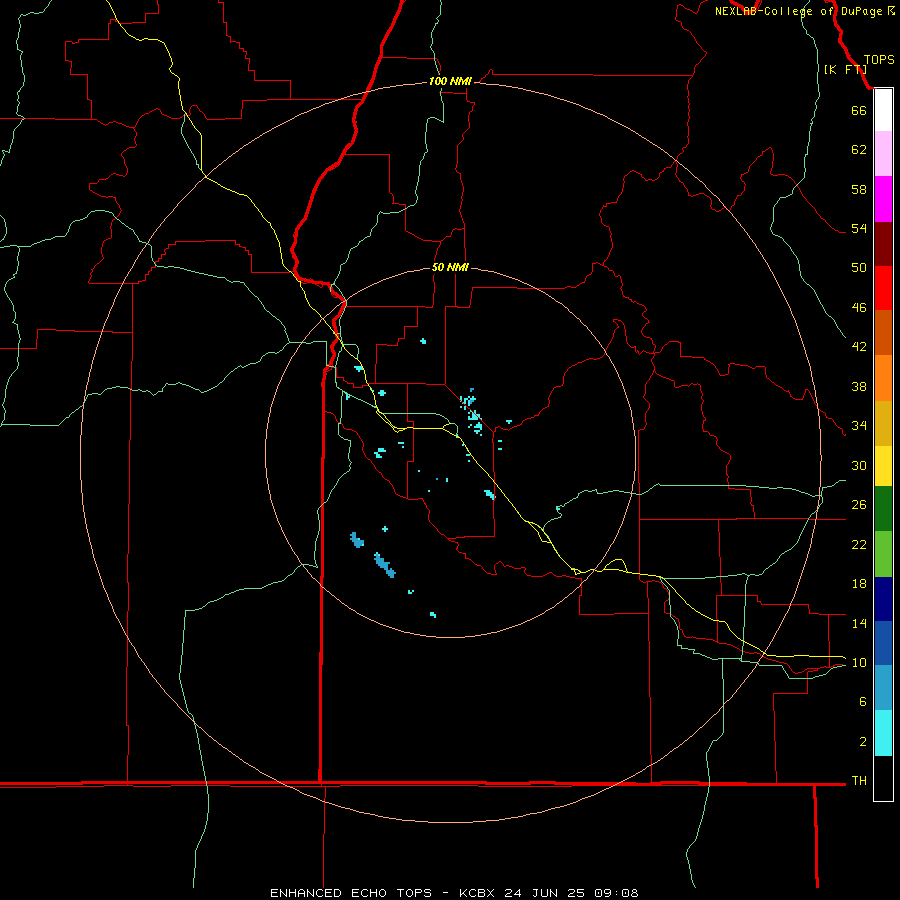This screenshot has height=900, width=900.
Task: Click the dark maroon legend swatch
Action: (883, 244)
